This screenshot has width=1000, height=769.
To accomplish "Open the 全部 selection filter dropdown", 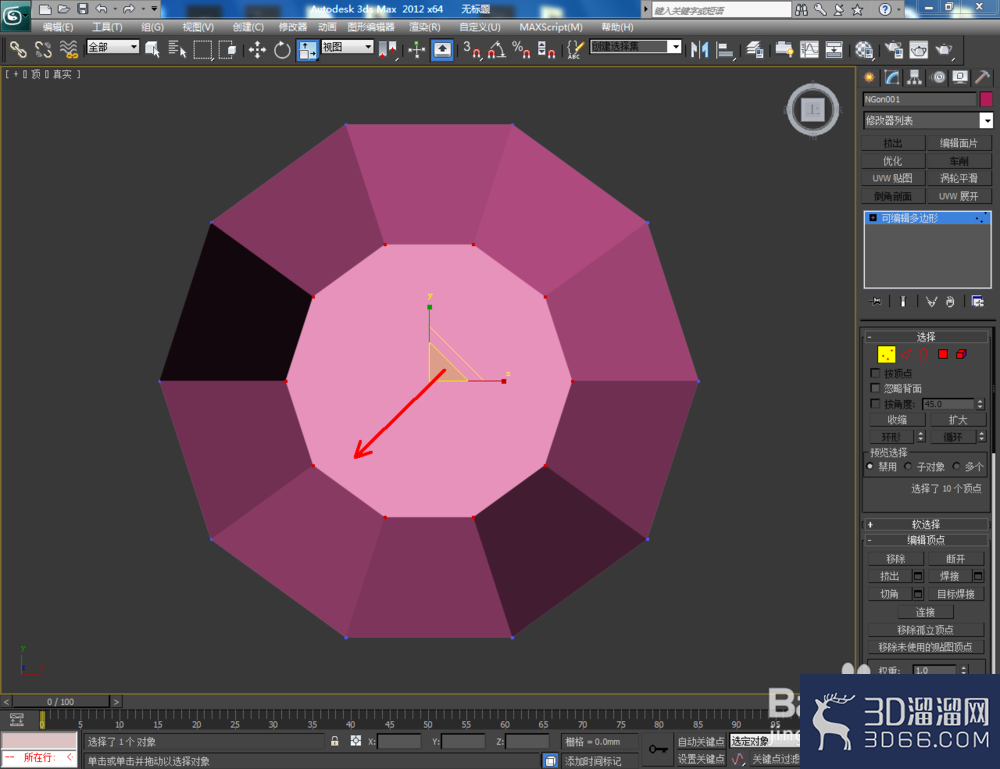I will 113,47.
